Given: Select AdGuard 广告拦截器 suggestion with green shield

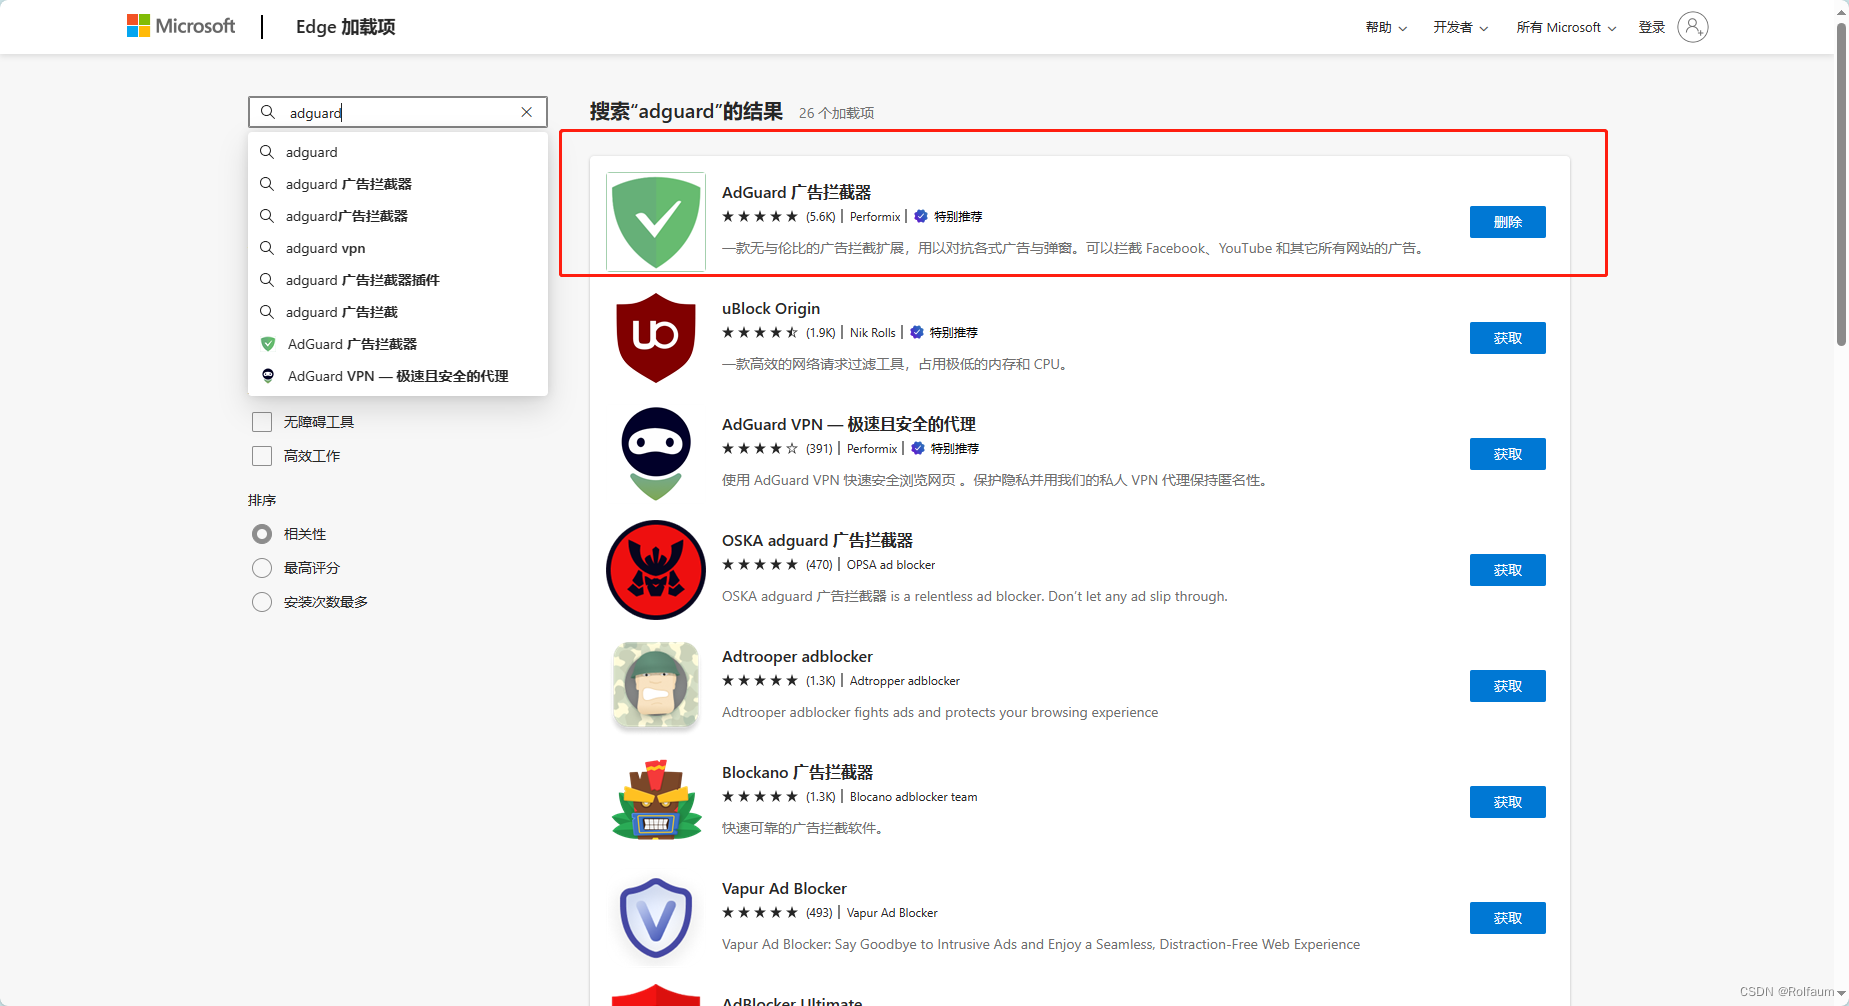Looking at the screenshot, I should [x=398, y=344].
